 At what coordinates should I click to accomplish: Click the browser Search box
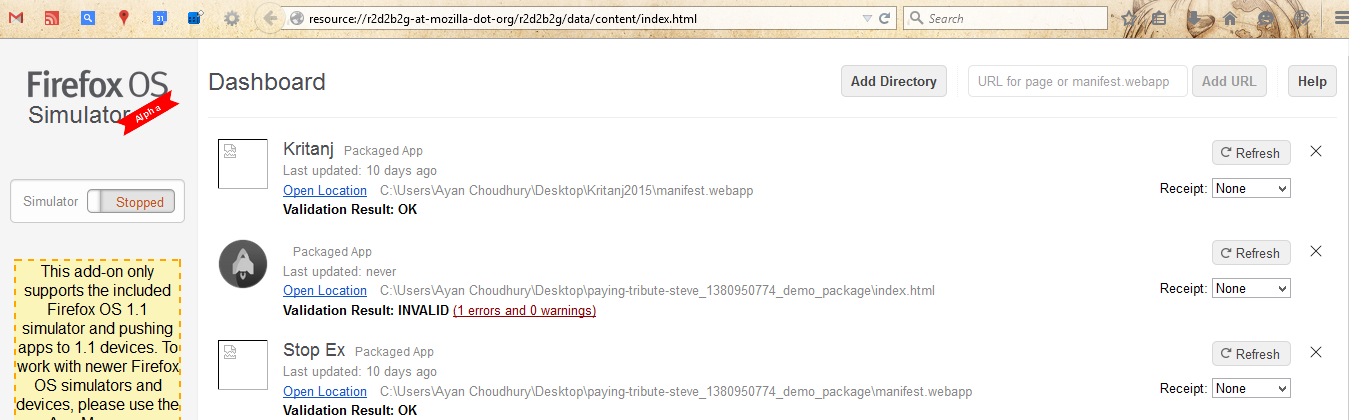pos(1005,18)
